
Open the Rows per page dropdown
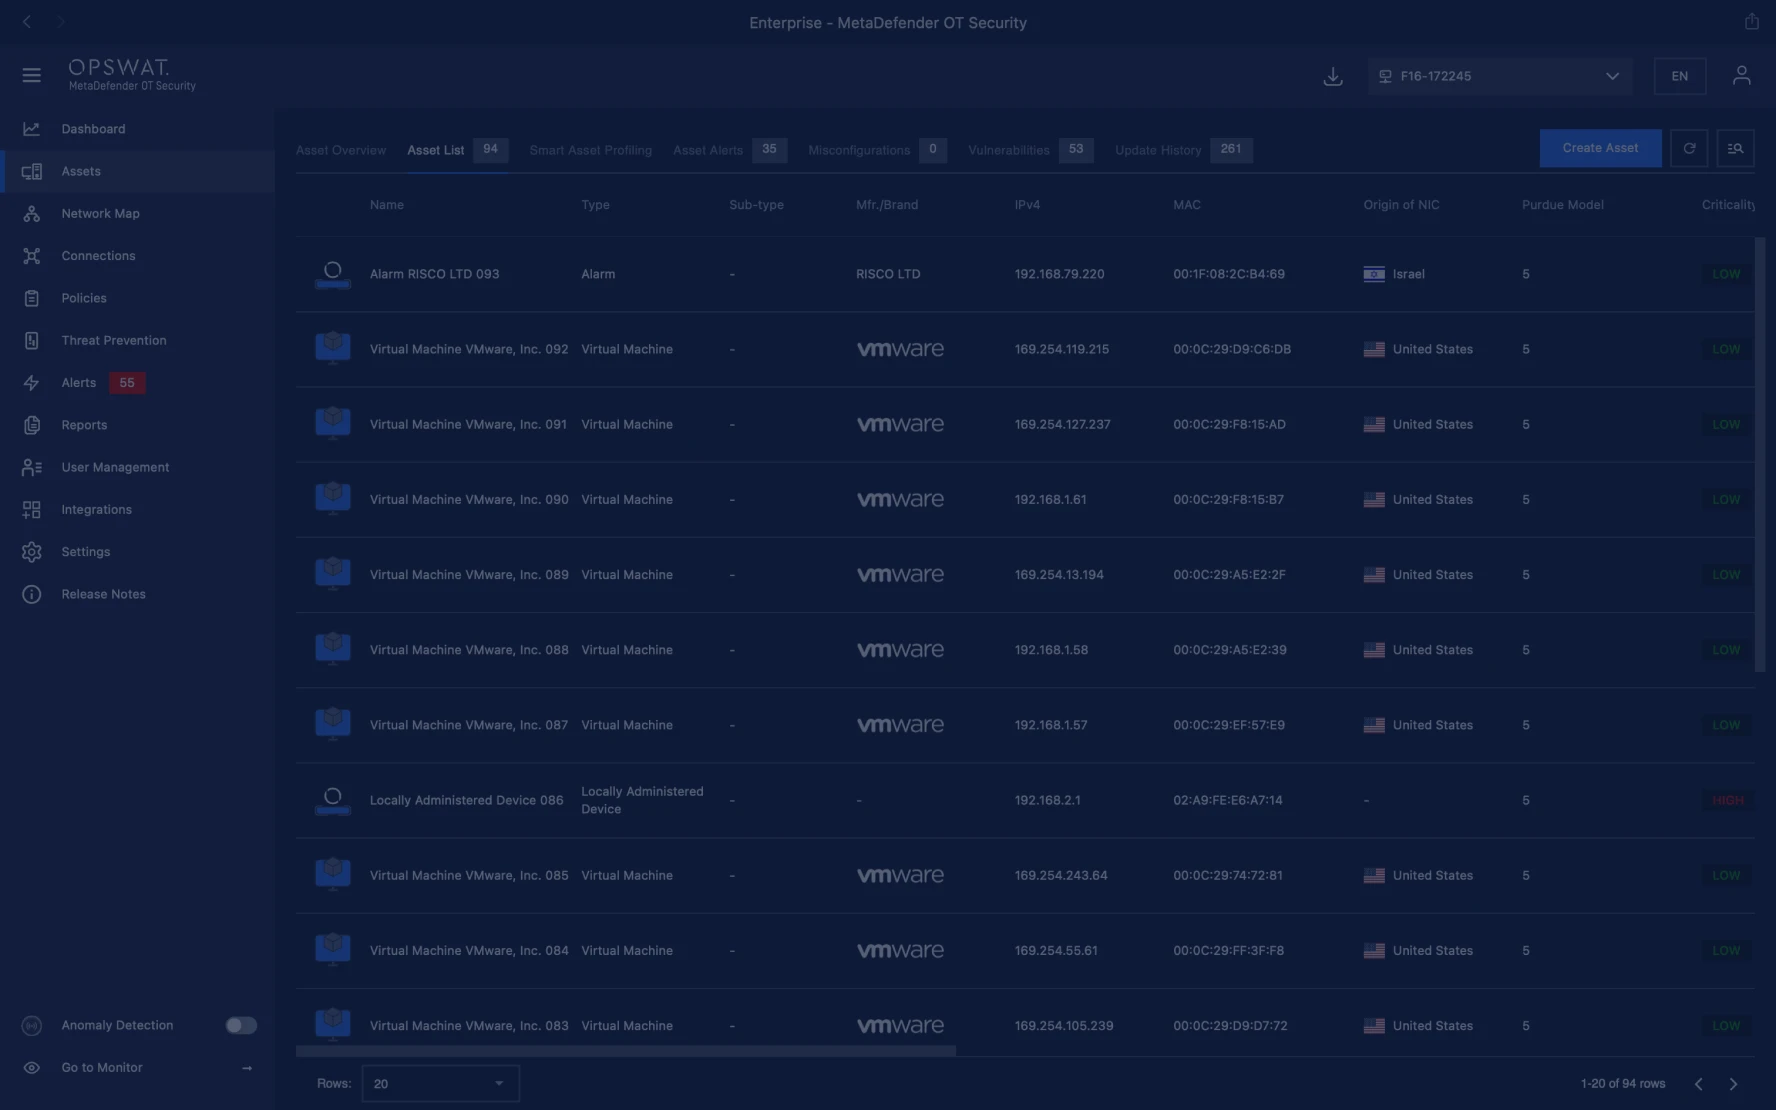(x=439, y=1083)
